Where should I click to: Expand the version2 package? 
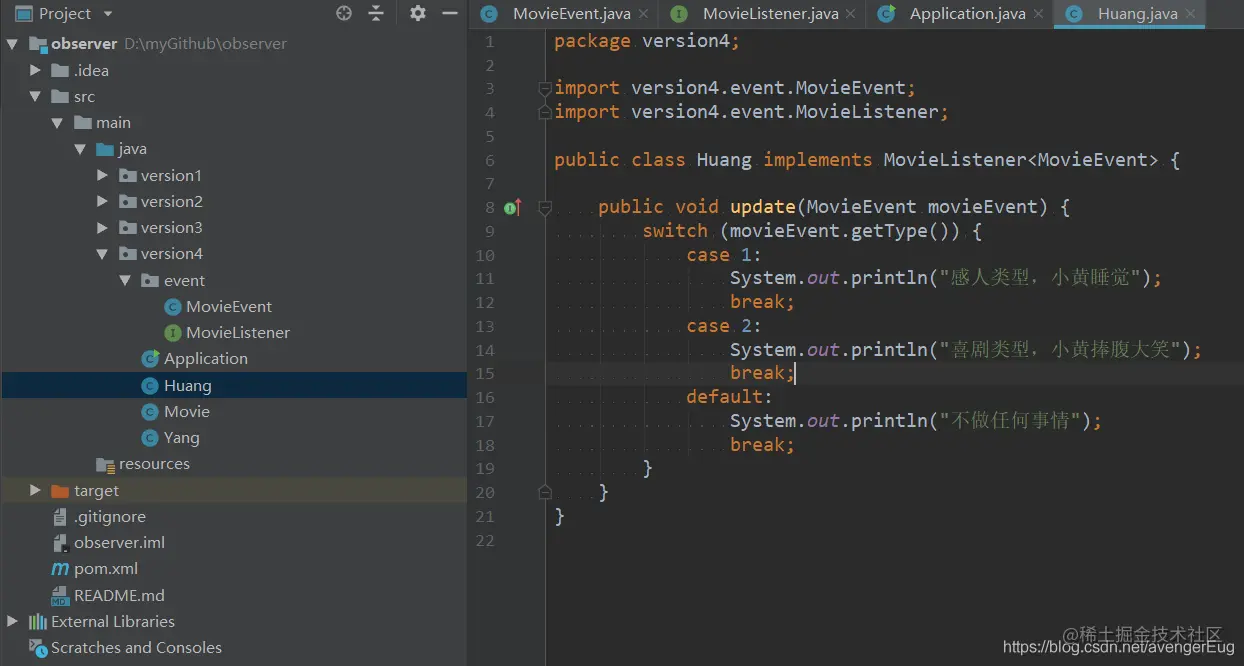pyautogui.click(x=102, y=201)
